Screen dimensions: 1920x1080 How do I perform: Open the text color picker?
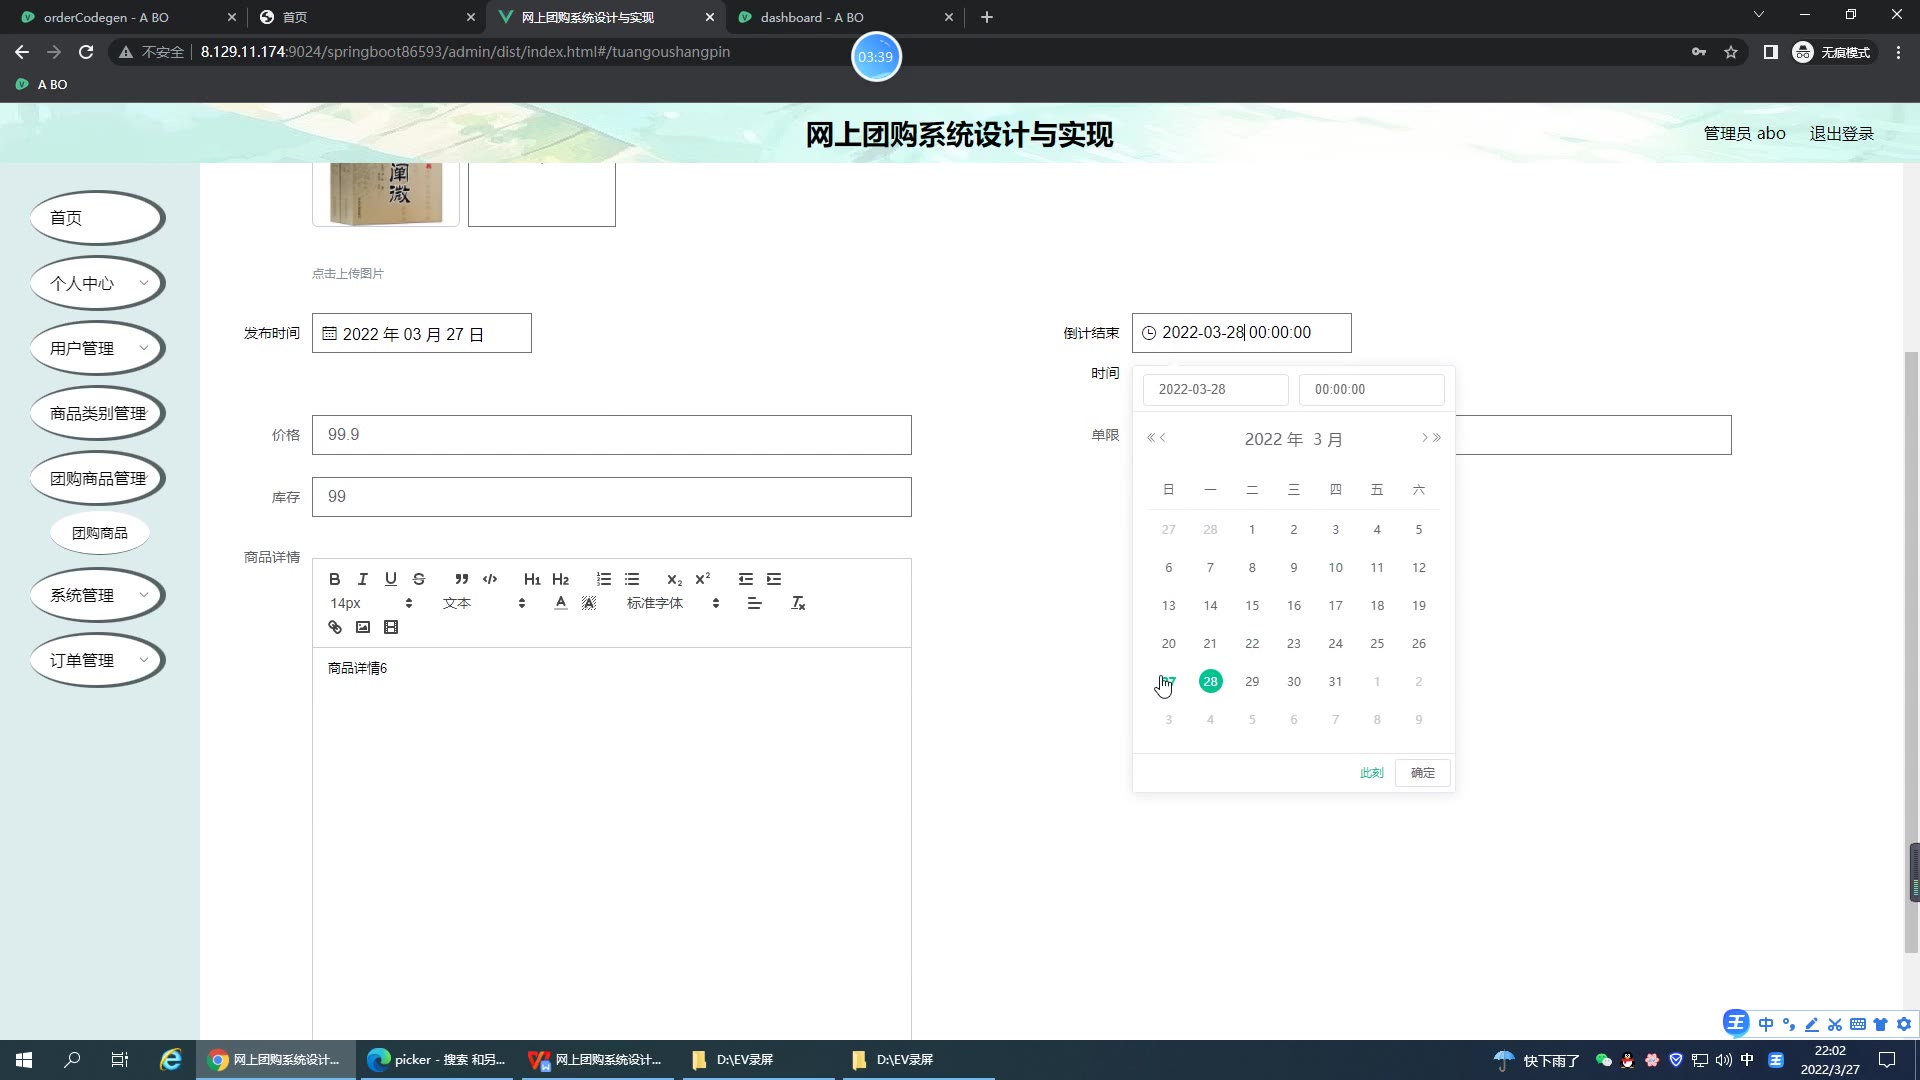561,603
